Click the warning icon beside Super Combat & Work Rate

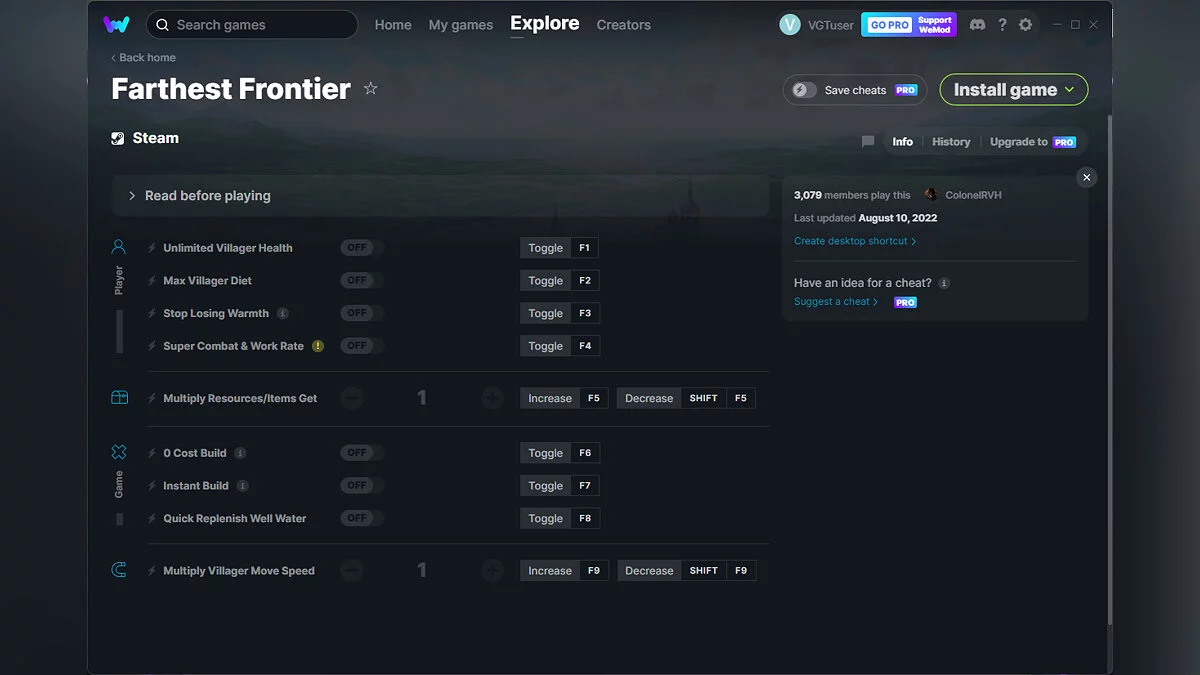pyautogui.click(x=318, y=345)
